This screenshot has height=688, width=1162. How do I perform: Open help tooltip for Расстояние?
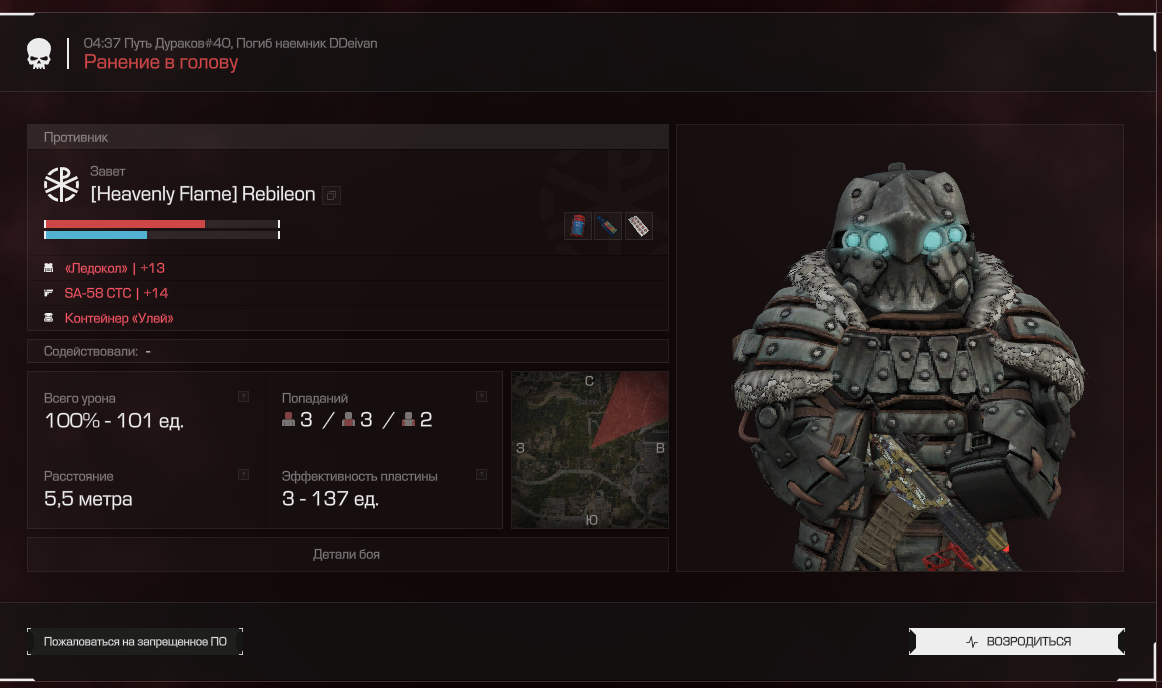[x=243, y=475]
